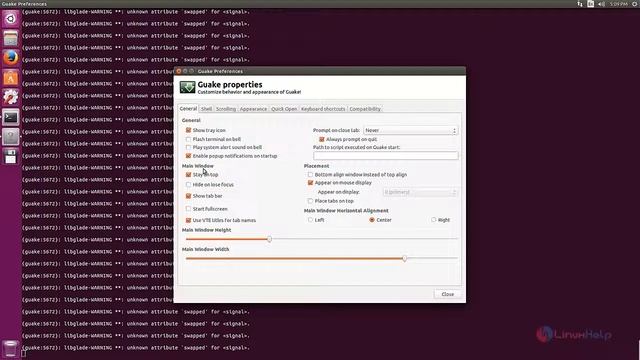Image resolution: width=640 pixels, height=360 pixels.
Task: Click the 'Main Window Height' label
Action: coord(207,230)
